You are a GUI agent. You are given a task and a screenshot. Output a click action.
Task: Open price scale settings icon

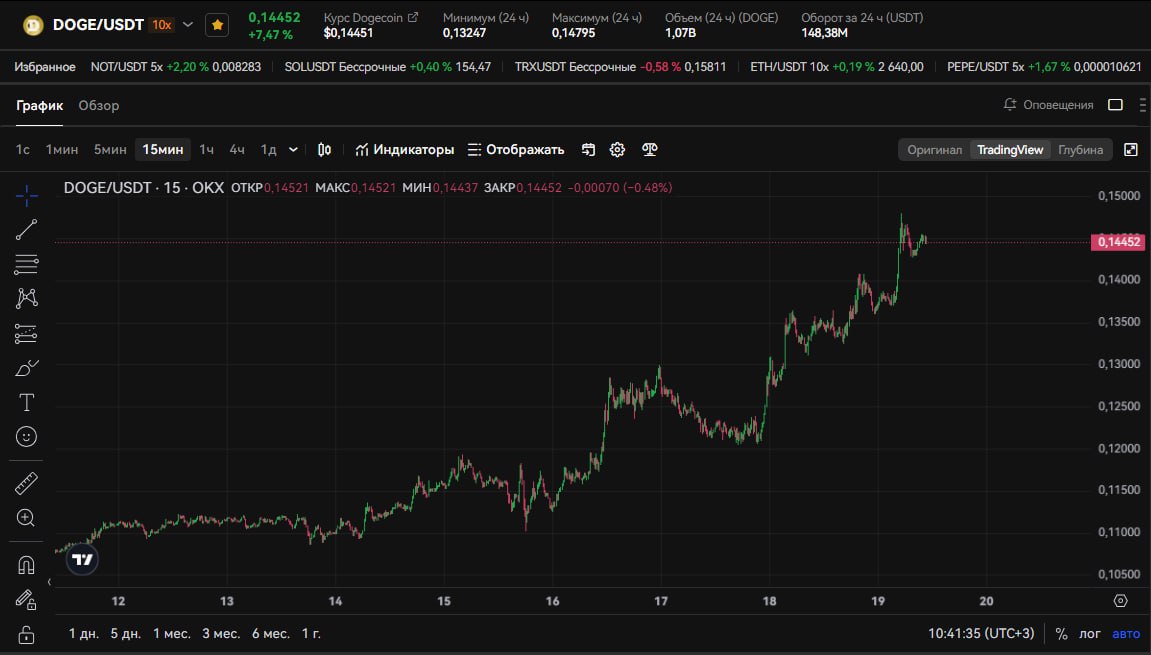coord(1120,601)
